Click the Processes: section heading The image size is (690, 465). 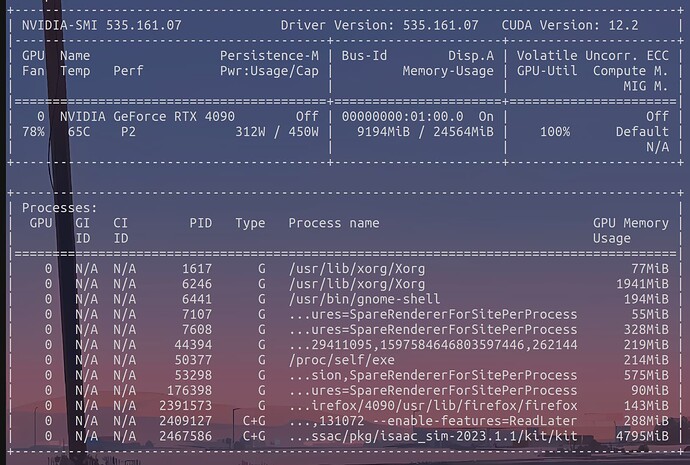coord(61,207)
